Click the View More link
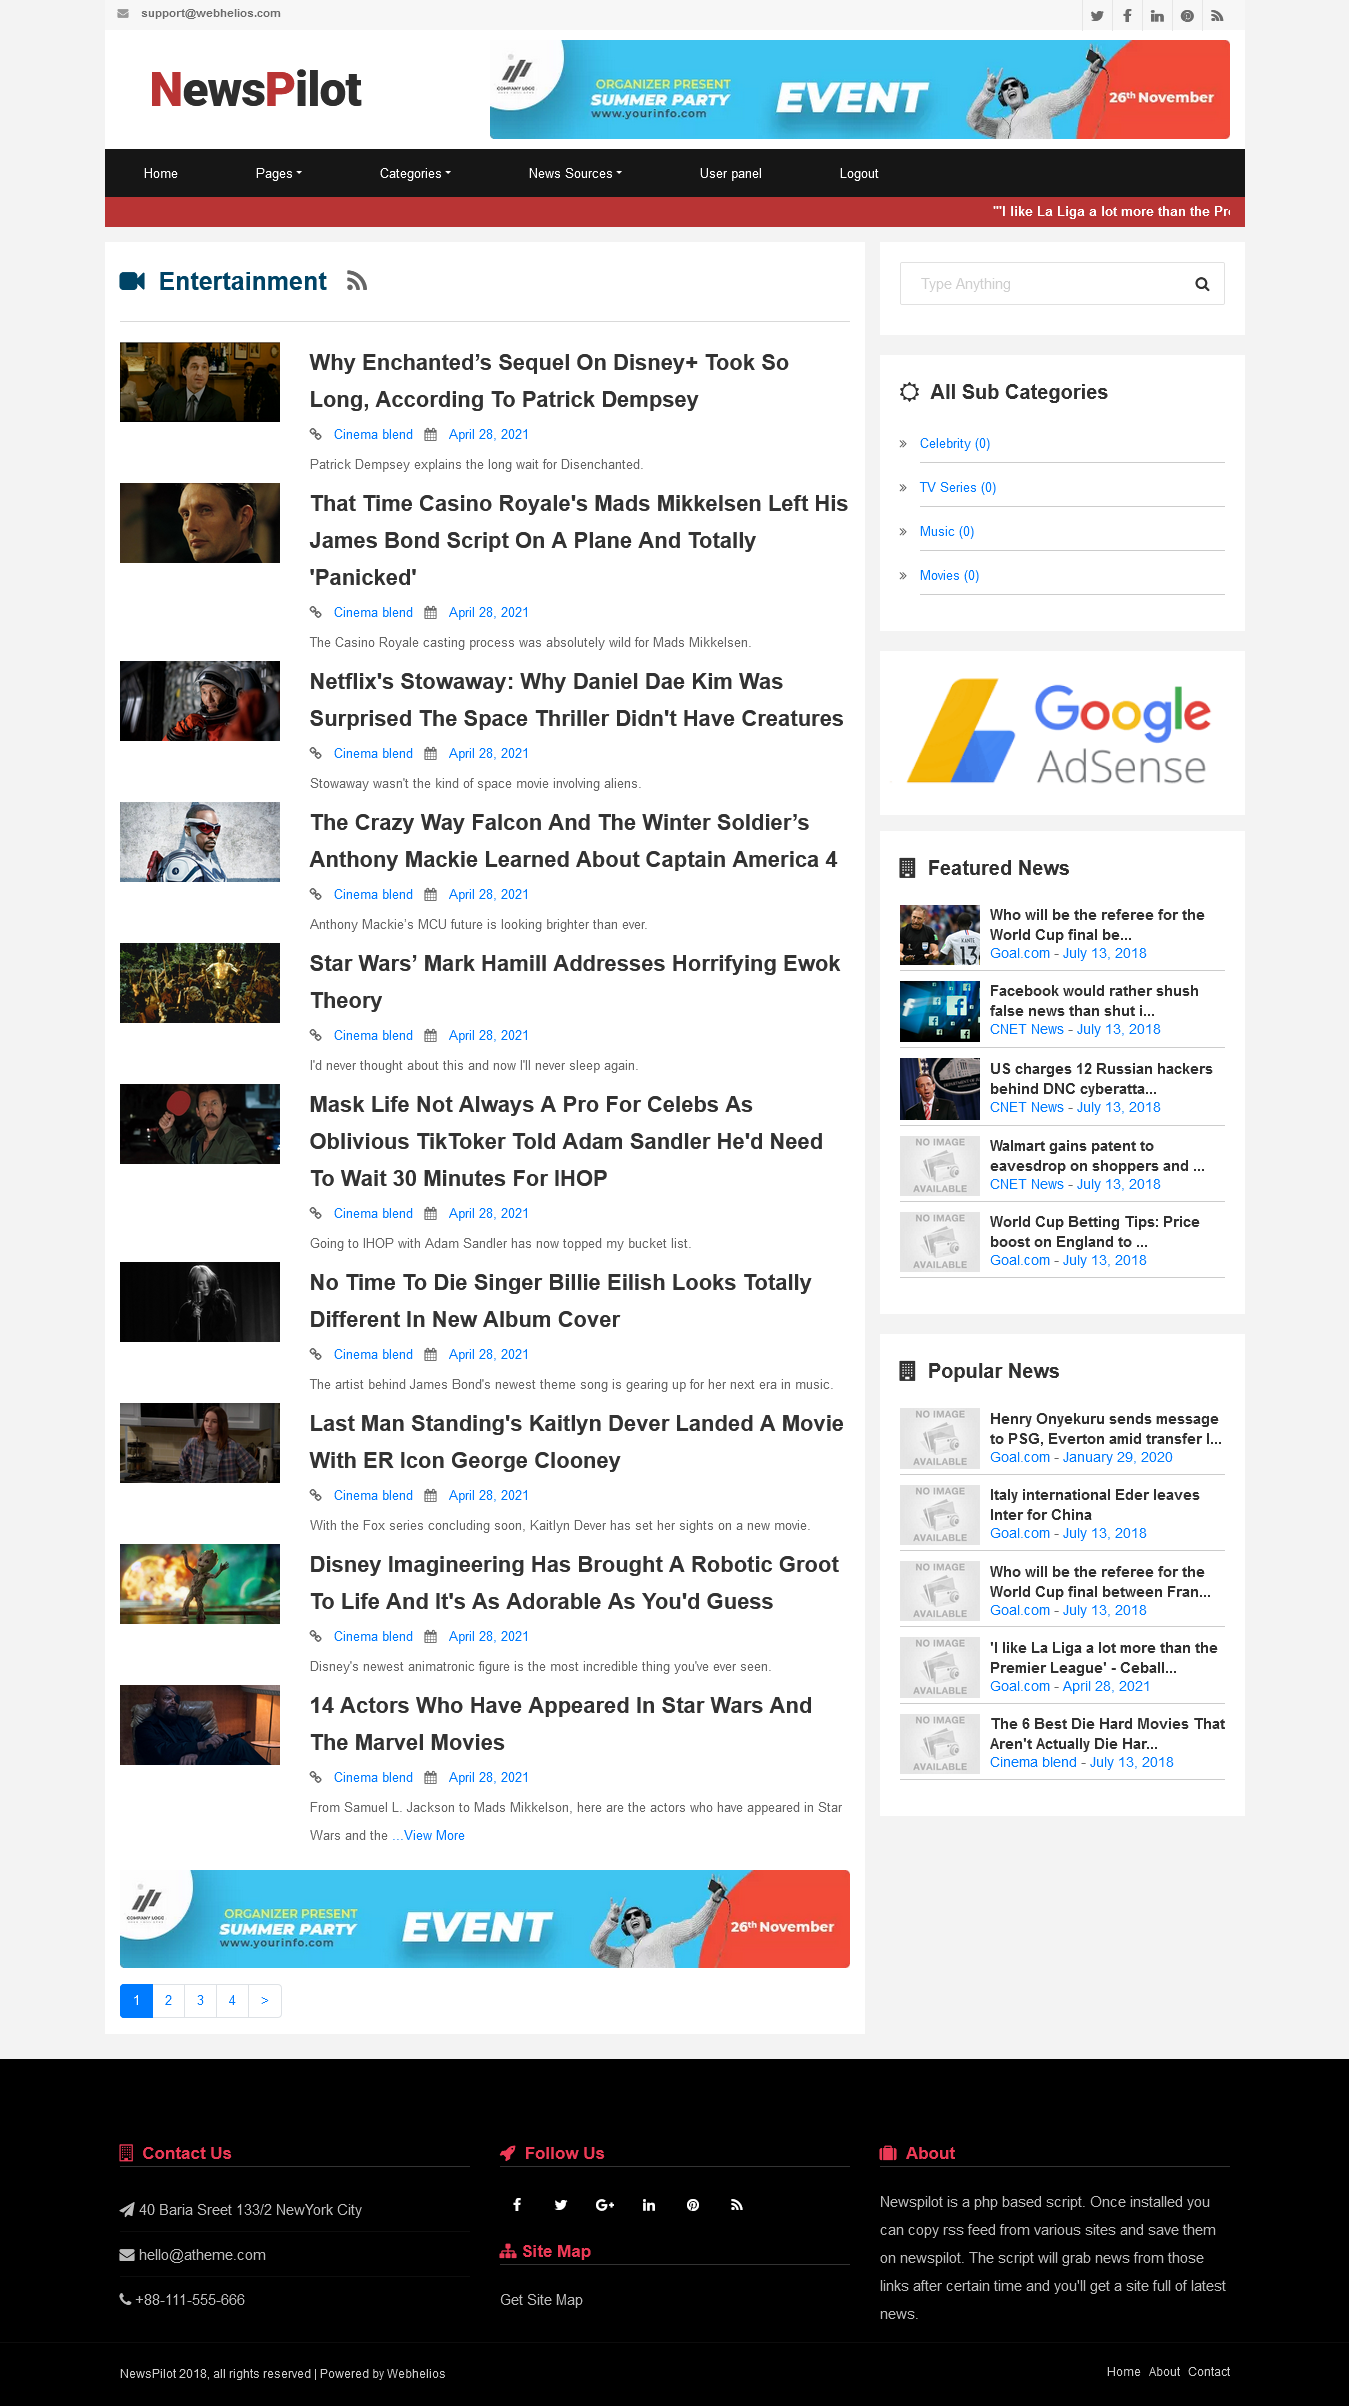Screen dimensions: 1349x2406 click(434, 1836)
